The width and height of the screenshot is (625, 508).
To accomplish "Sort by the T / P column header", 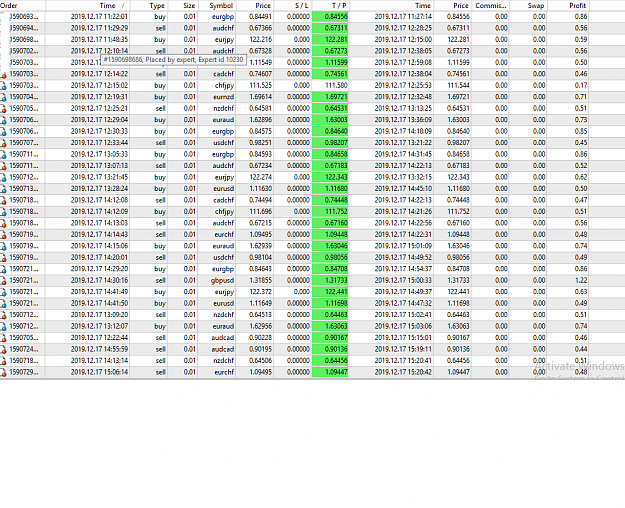I will (339, 6).
